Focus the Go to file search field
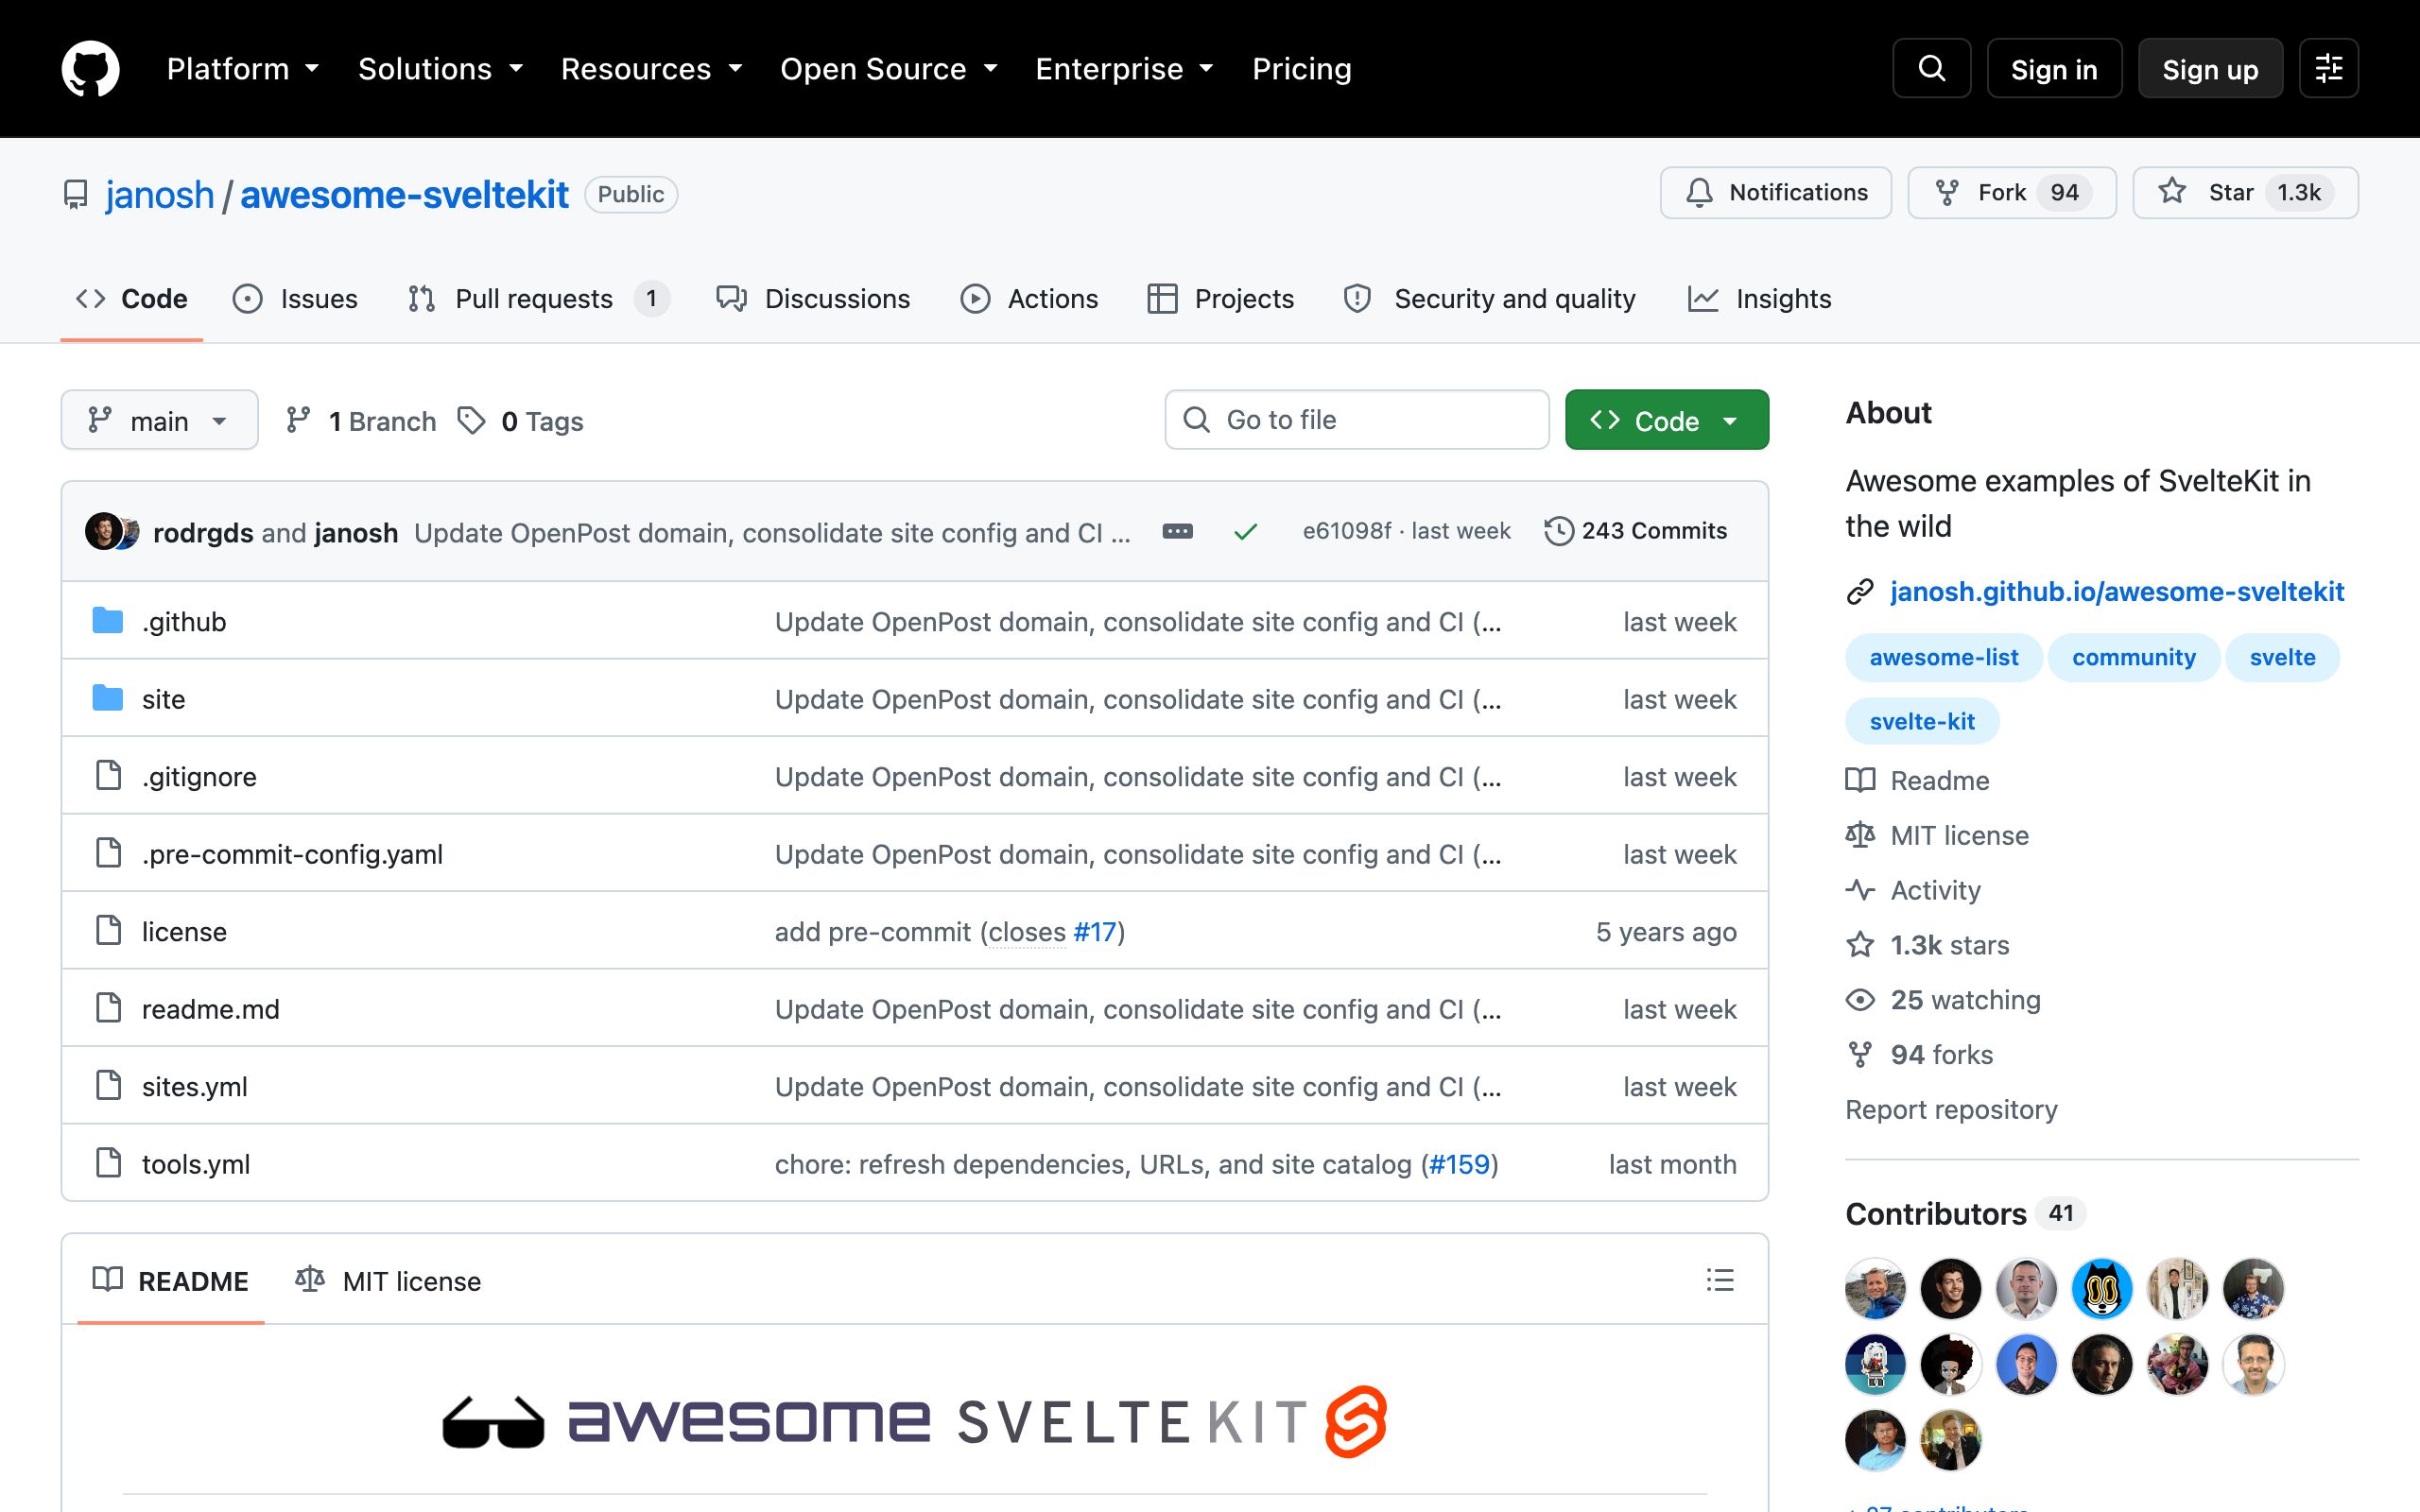This screenshot has height=1512, width=2420. coord(1357,420)
